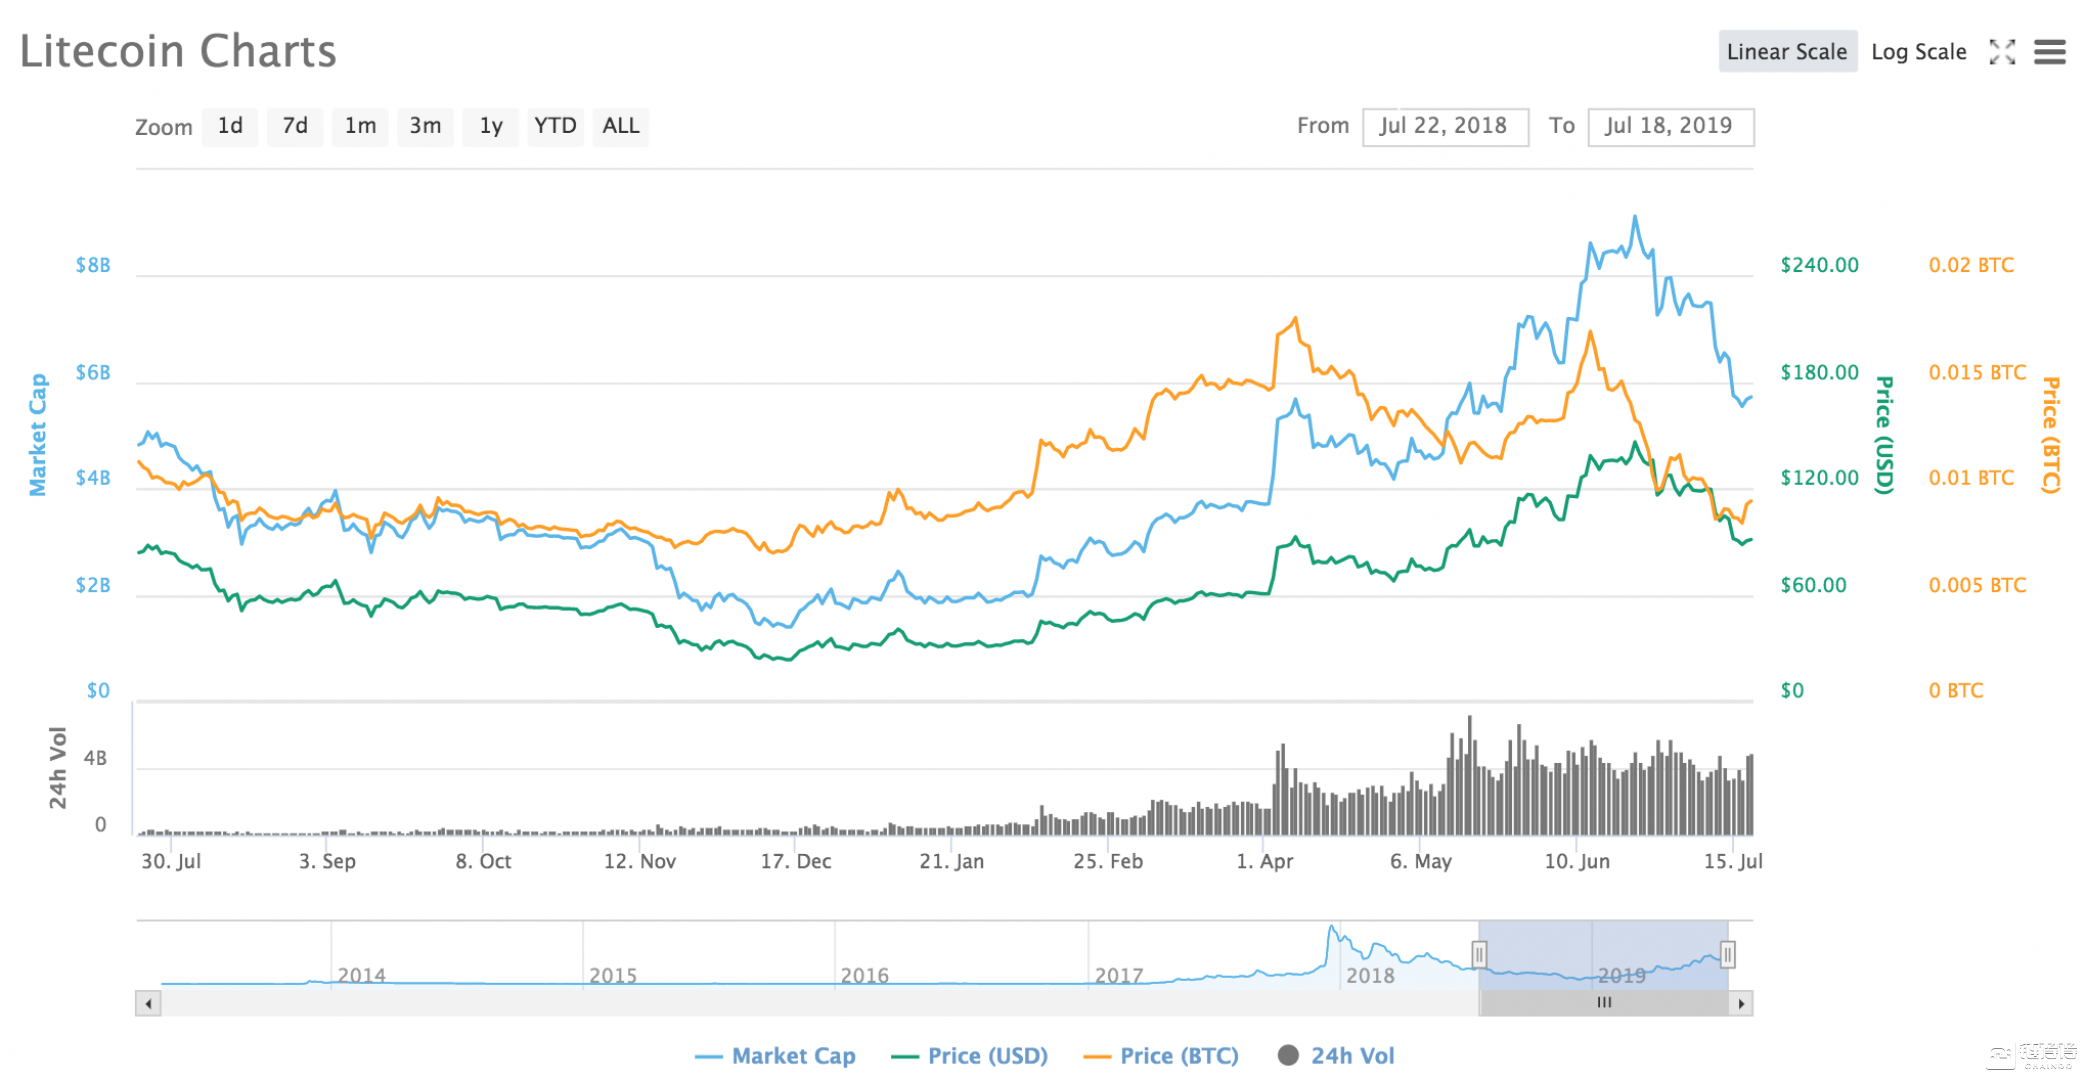2087x1080 pixels.
Task: Click the left scroll arrow of the navigator
Action: (148, 1003)
